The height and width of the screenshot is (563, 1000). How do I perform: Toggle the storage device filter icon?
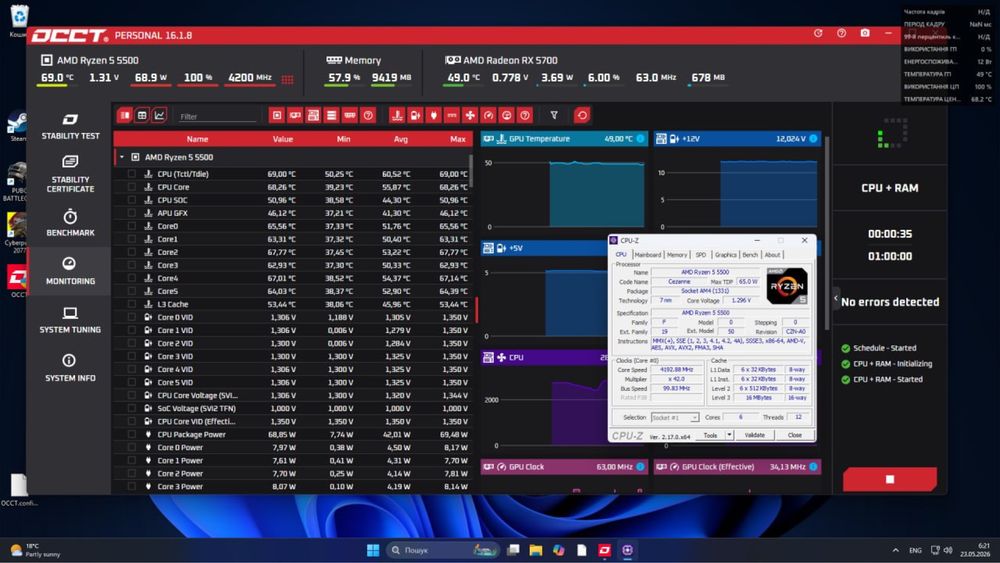[331, 115]
